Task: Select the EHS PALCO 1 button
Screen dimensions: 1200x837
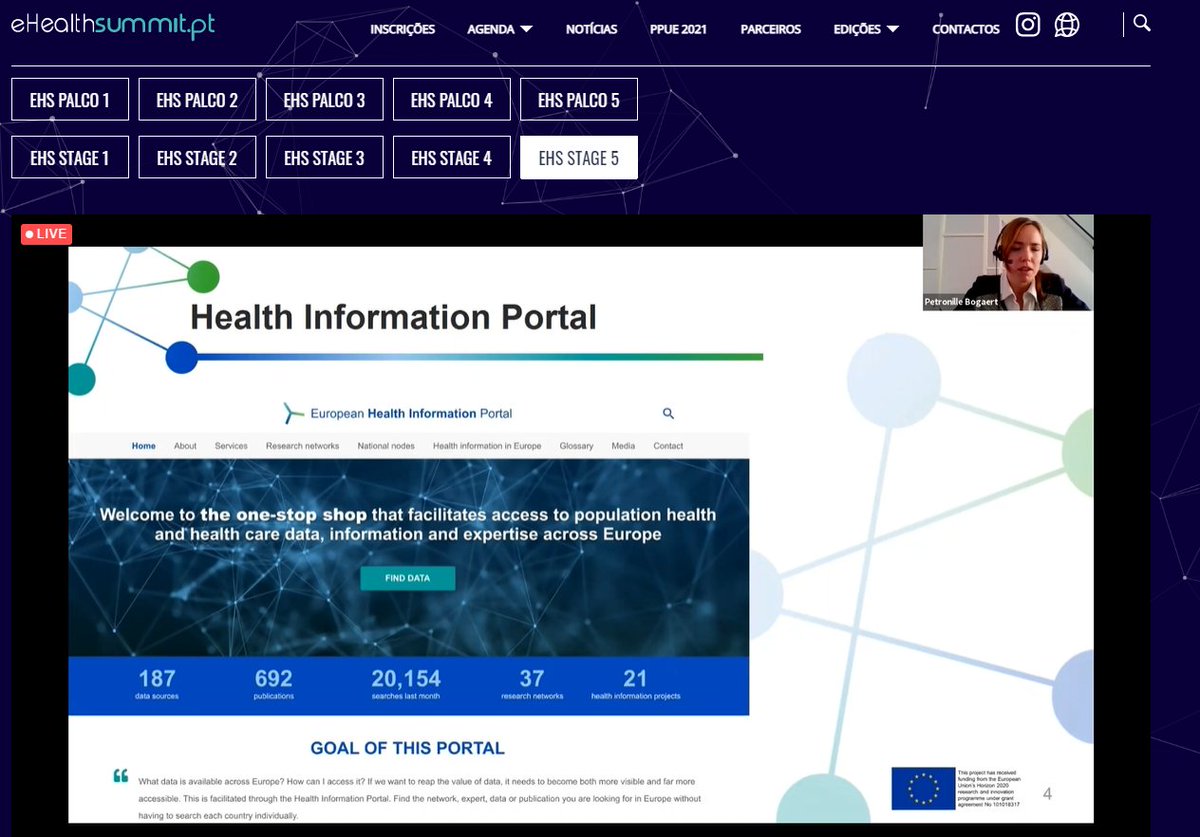Action: click(x=70, y=99)
